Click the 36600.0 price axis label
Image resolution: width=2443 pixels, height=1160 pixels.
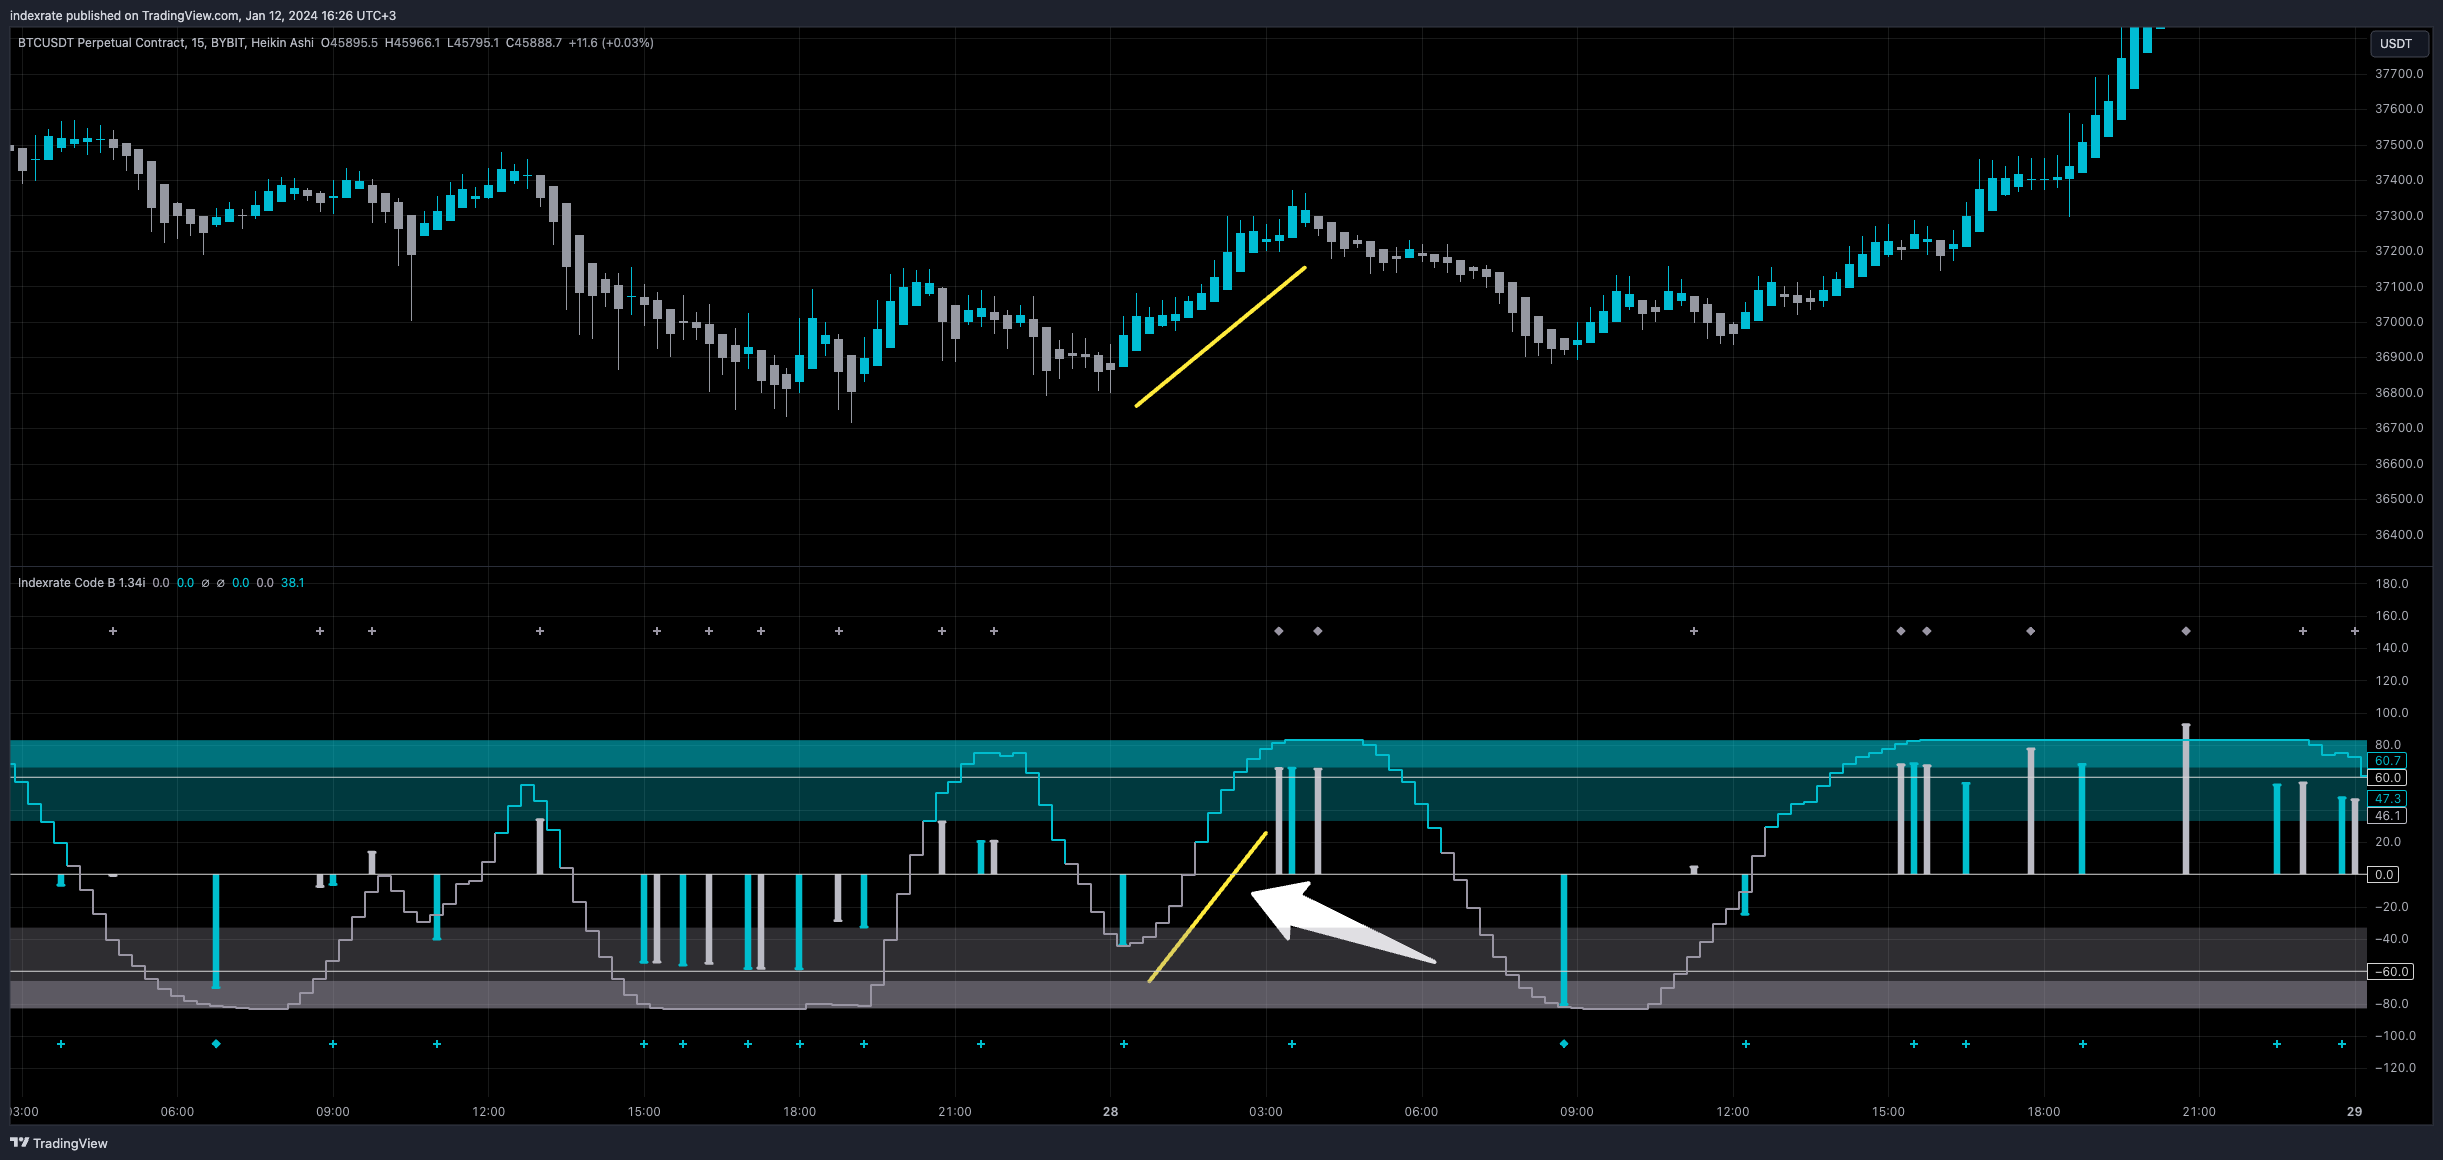[2399, 464]
